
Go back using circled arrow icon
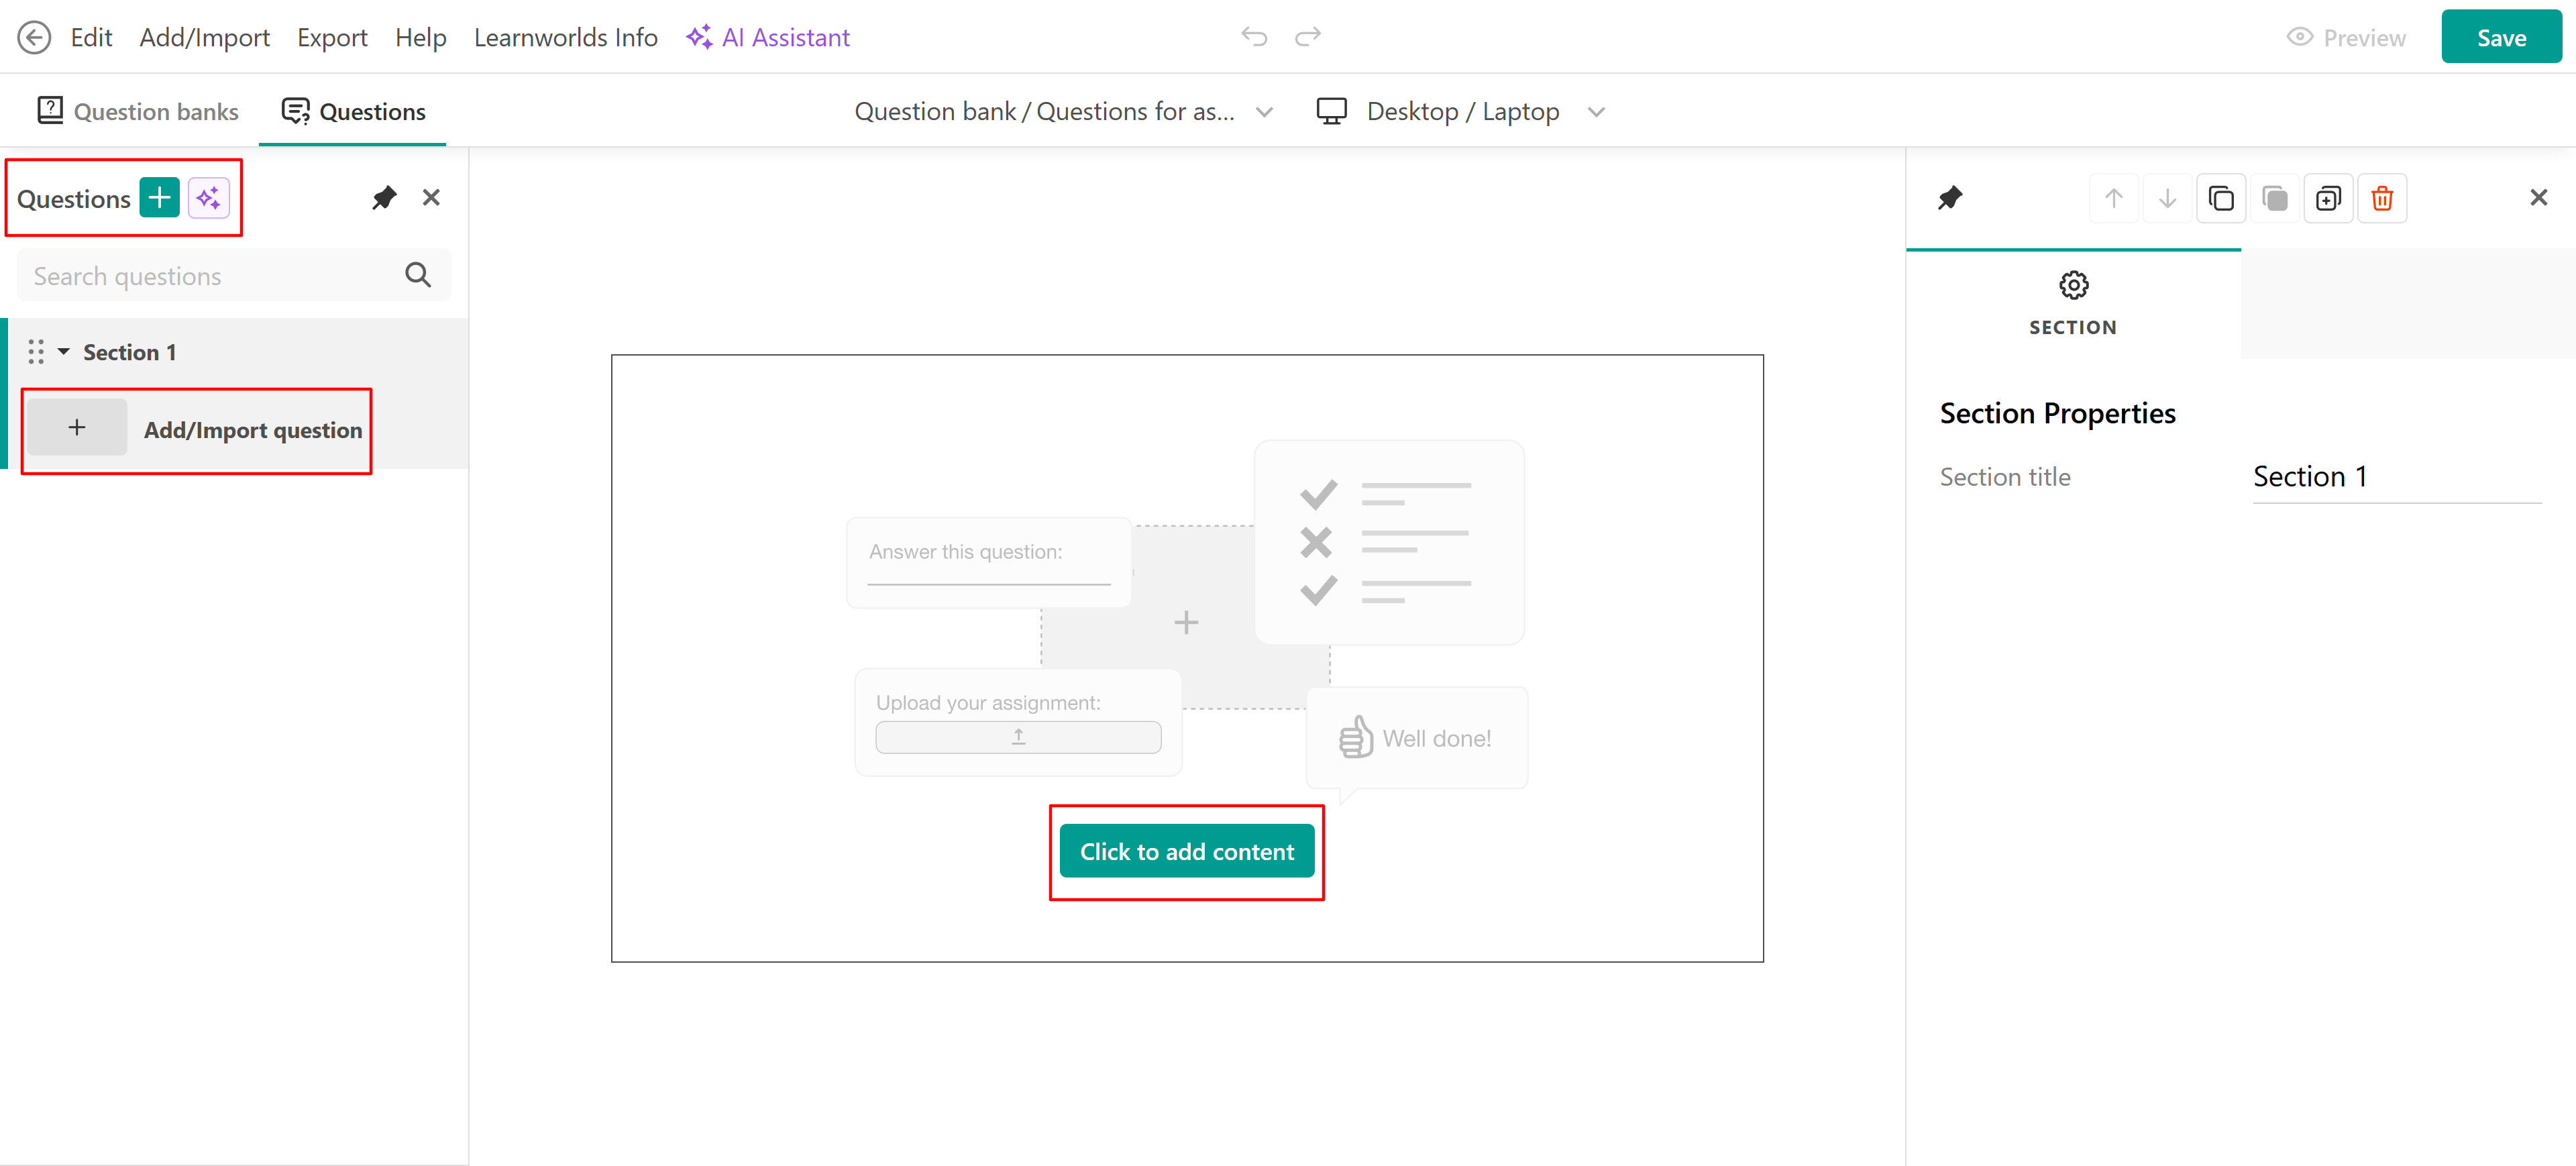click(x=34, y=38)
